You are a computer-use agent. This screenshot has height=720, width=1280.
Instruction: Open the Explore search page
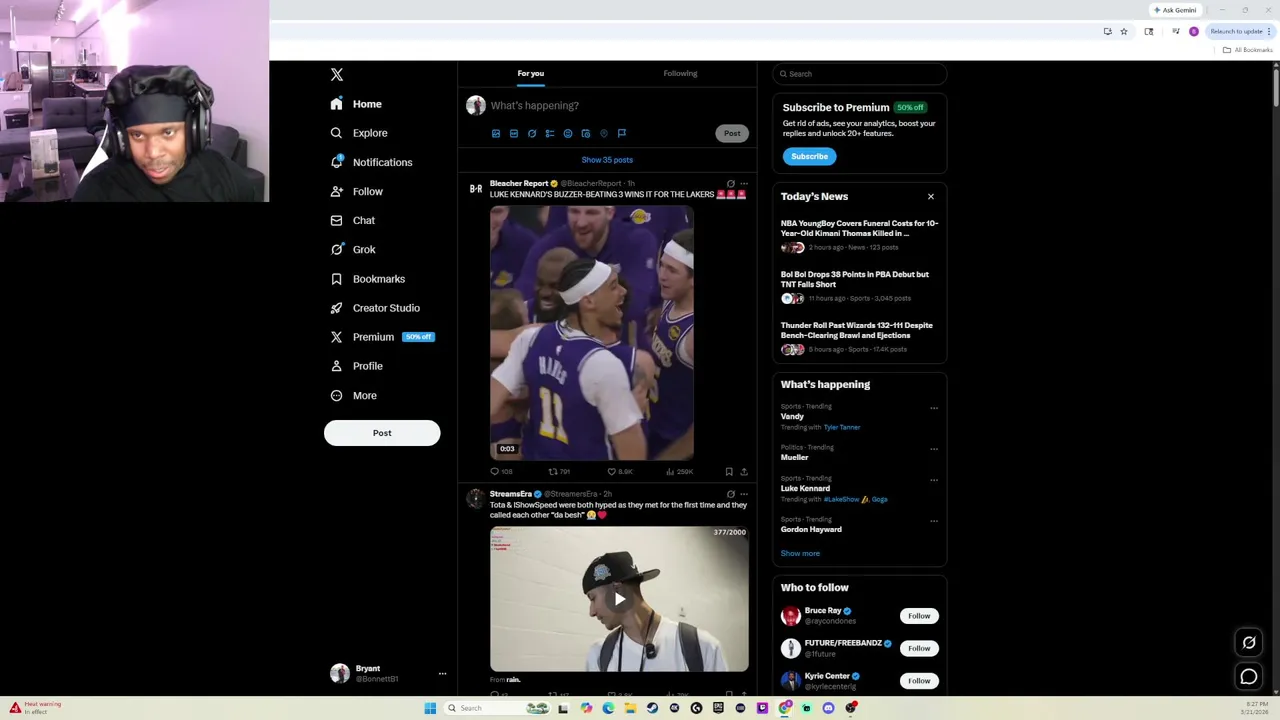(358, 133)
